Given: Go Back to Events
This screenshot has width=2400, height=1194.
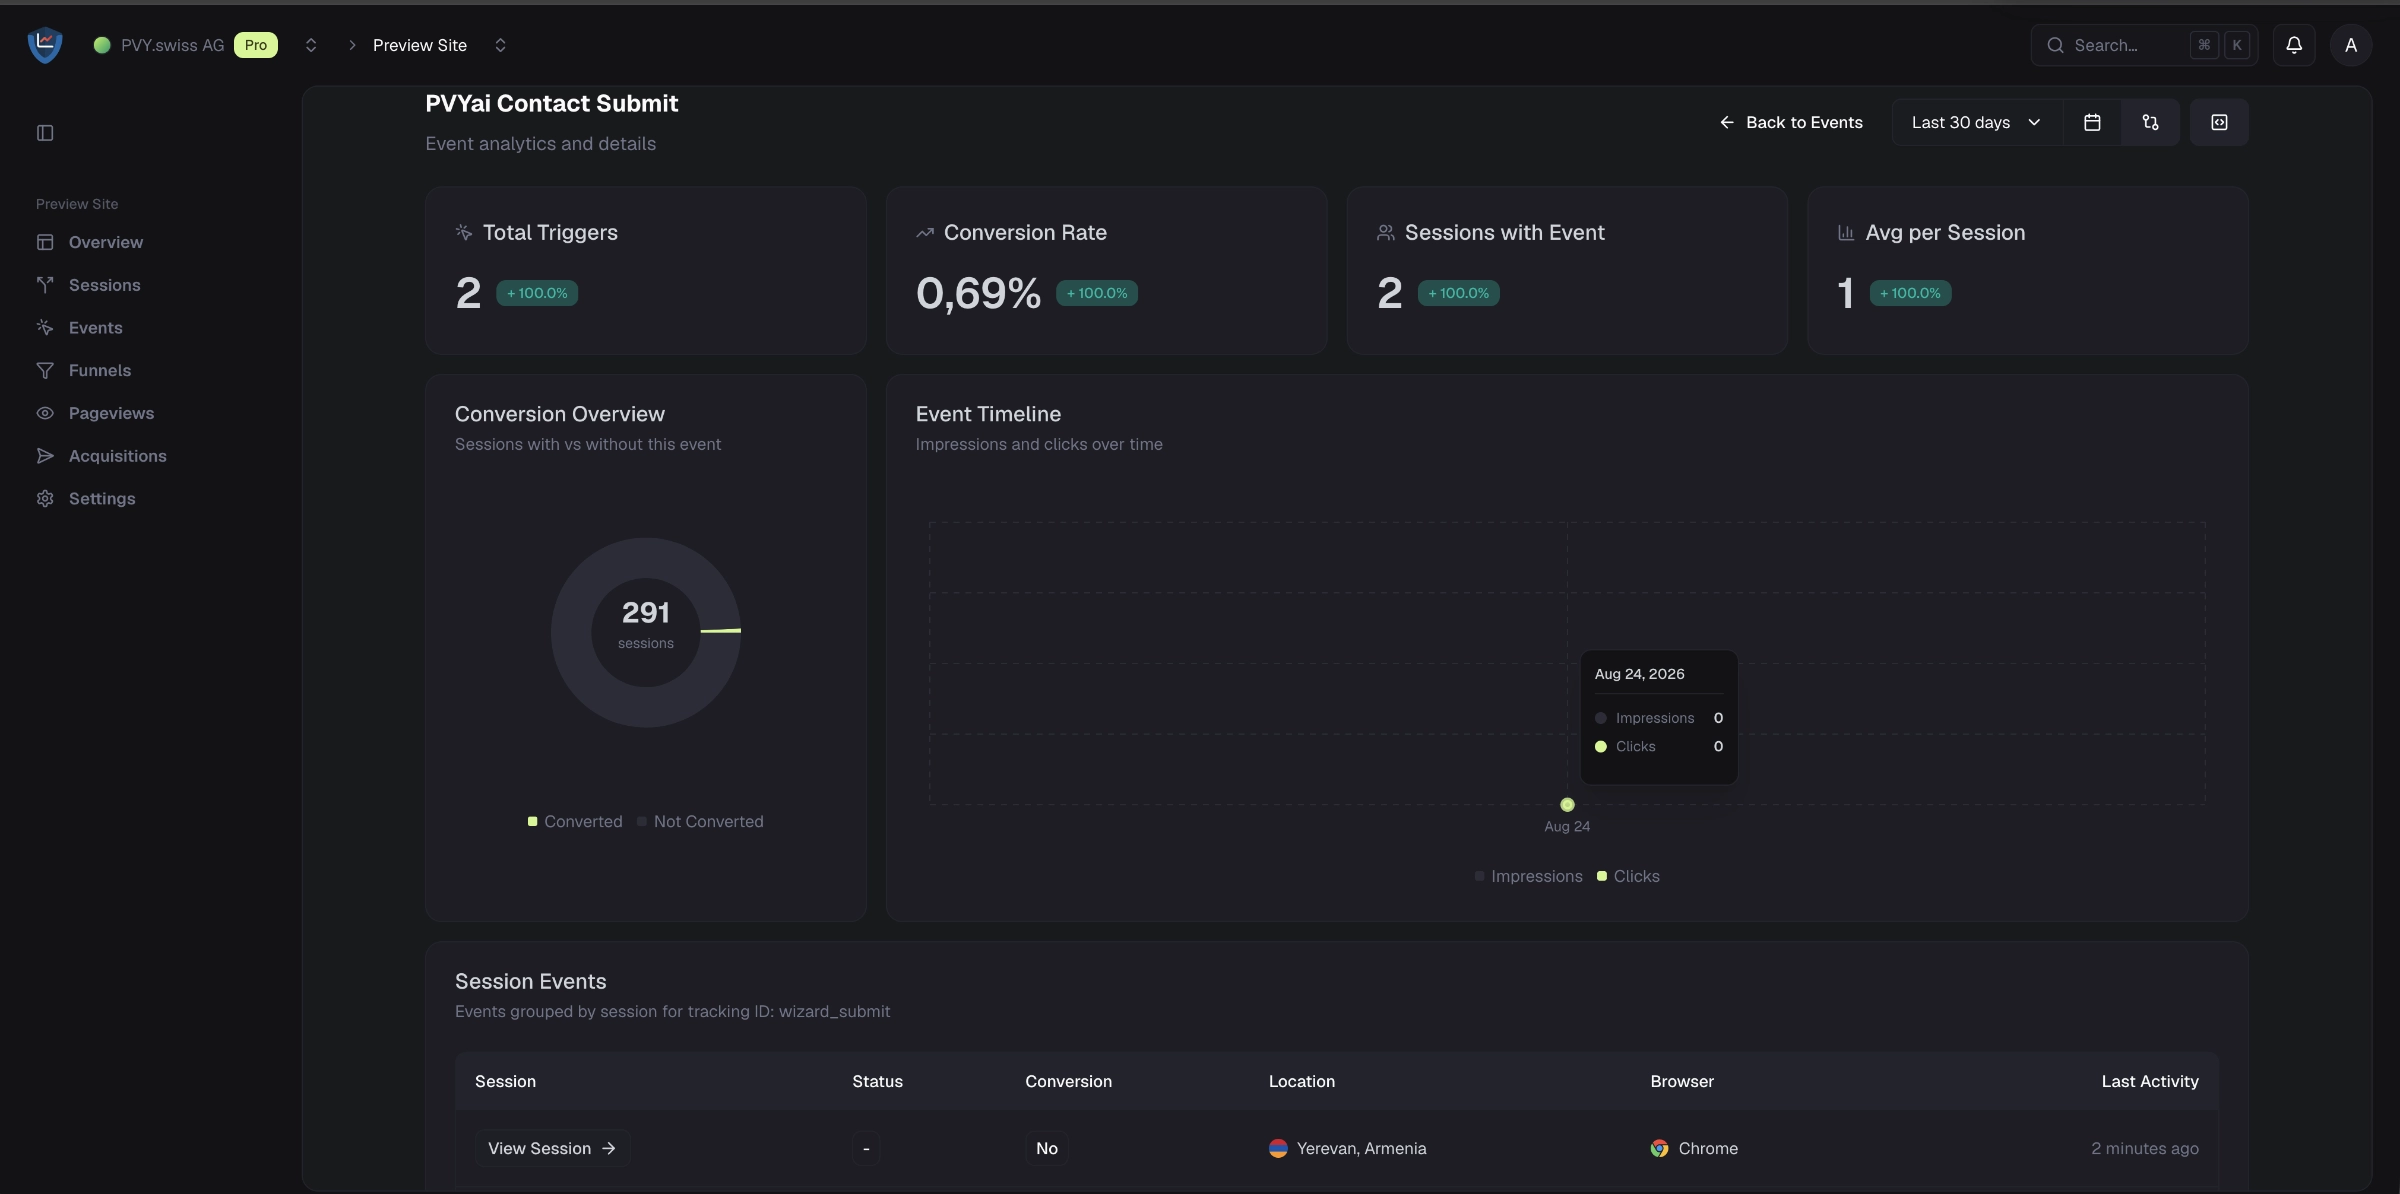Looking at the screenshot, I should tap(1790, 122).
